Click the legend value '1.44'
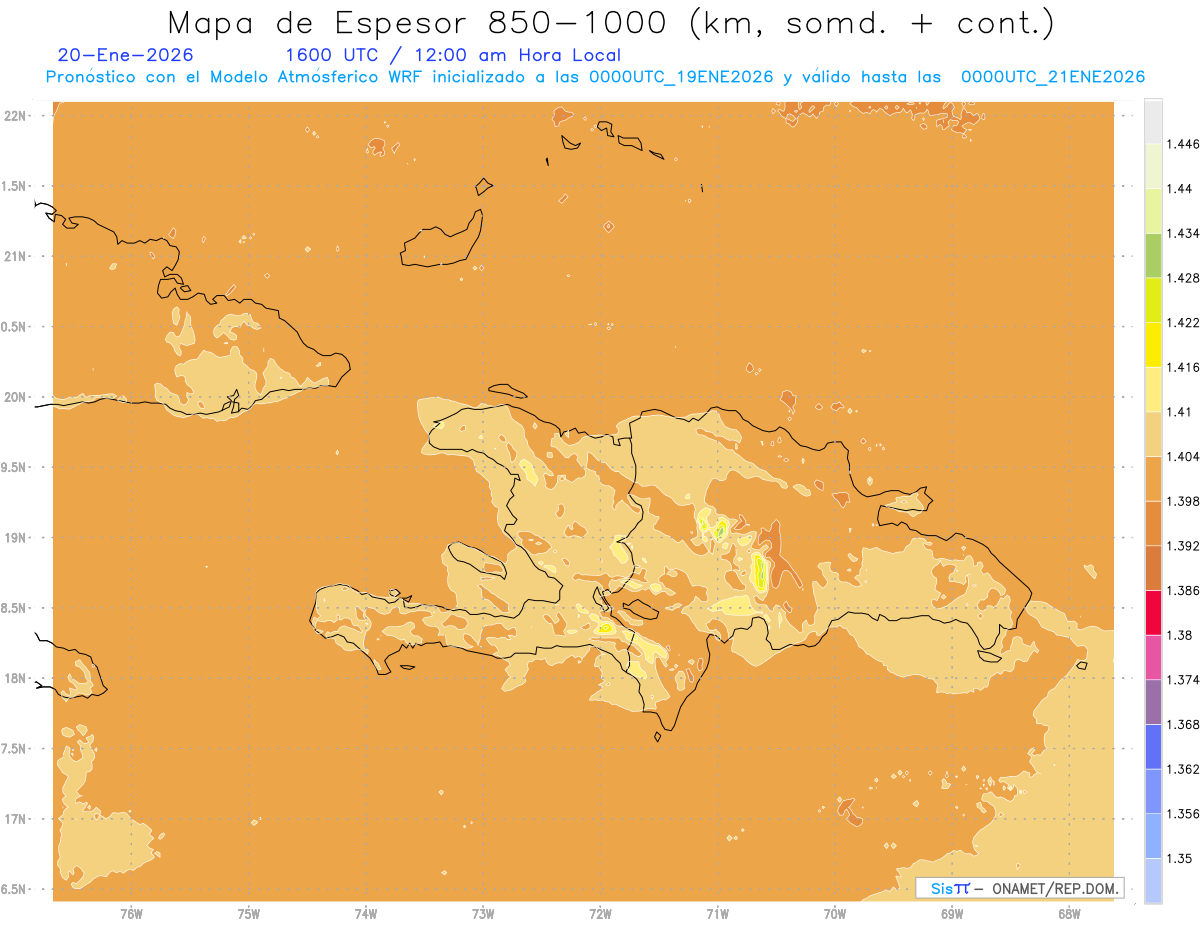1200x927 pixels. click(1179, 189)
